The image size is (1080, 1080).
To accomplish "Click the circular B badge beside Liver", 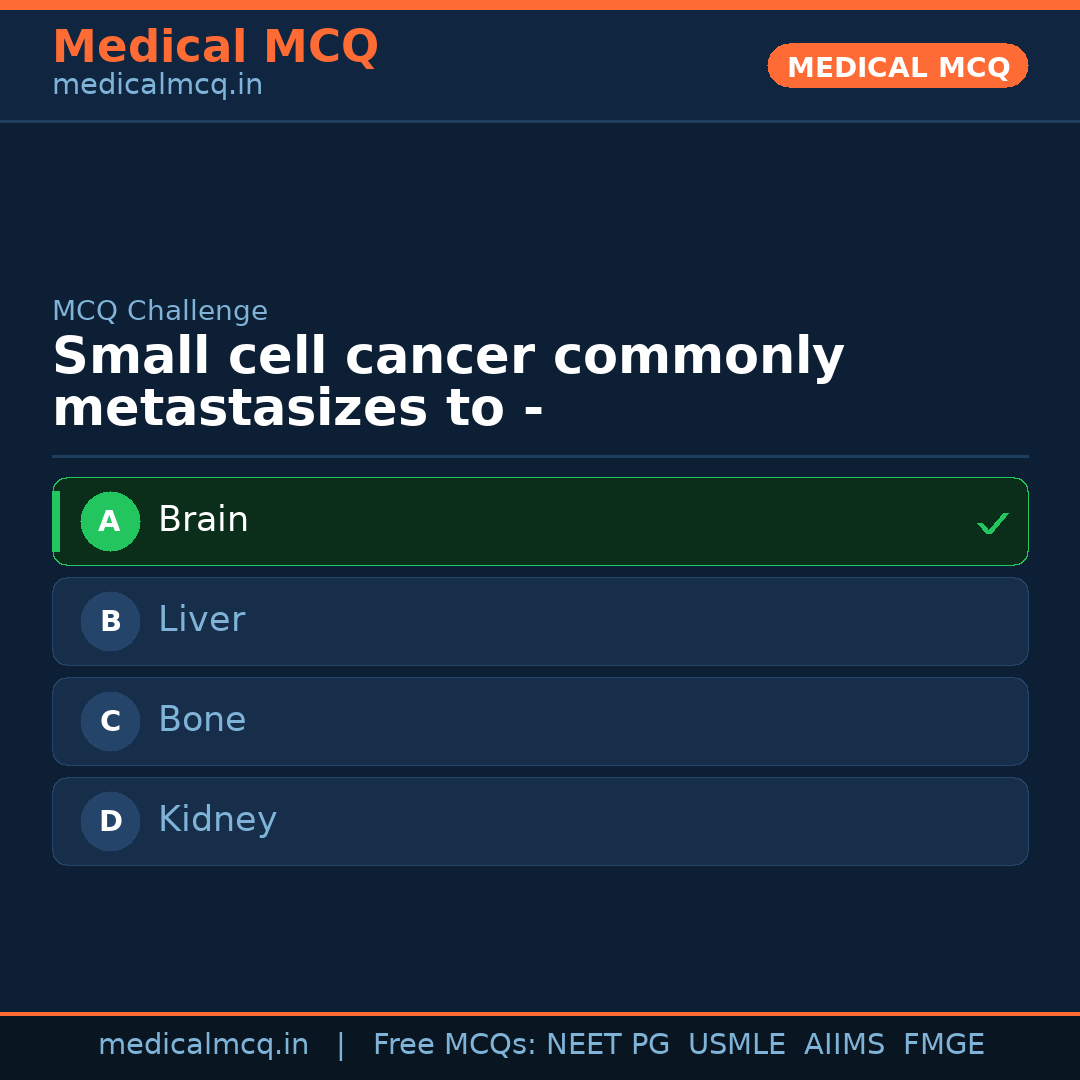I will point(110,621).
